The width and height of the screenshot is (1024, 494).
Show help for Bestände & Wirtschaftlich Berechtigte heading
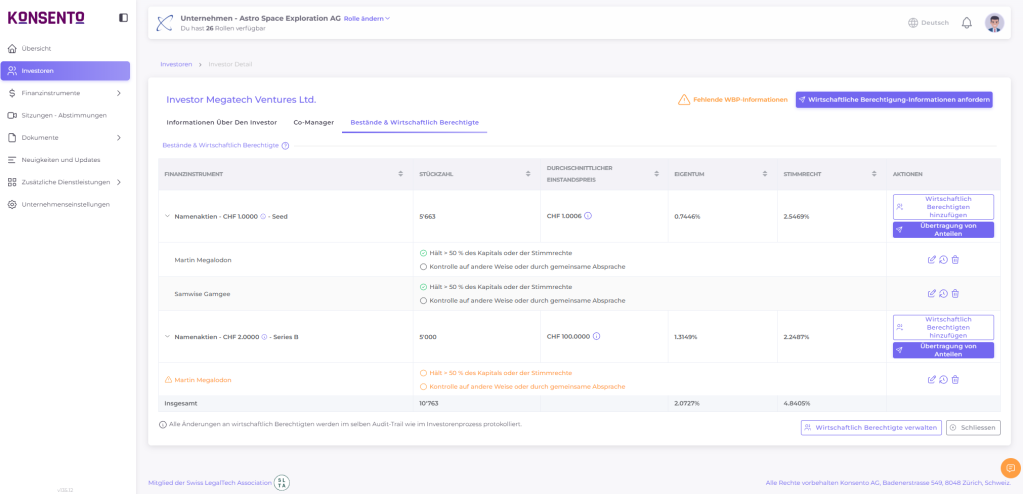coord(285,146)
